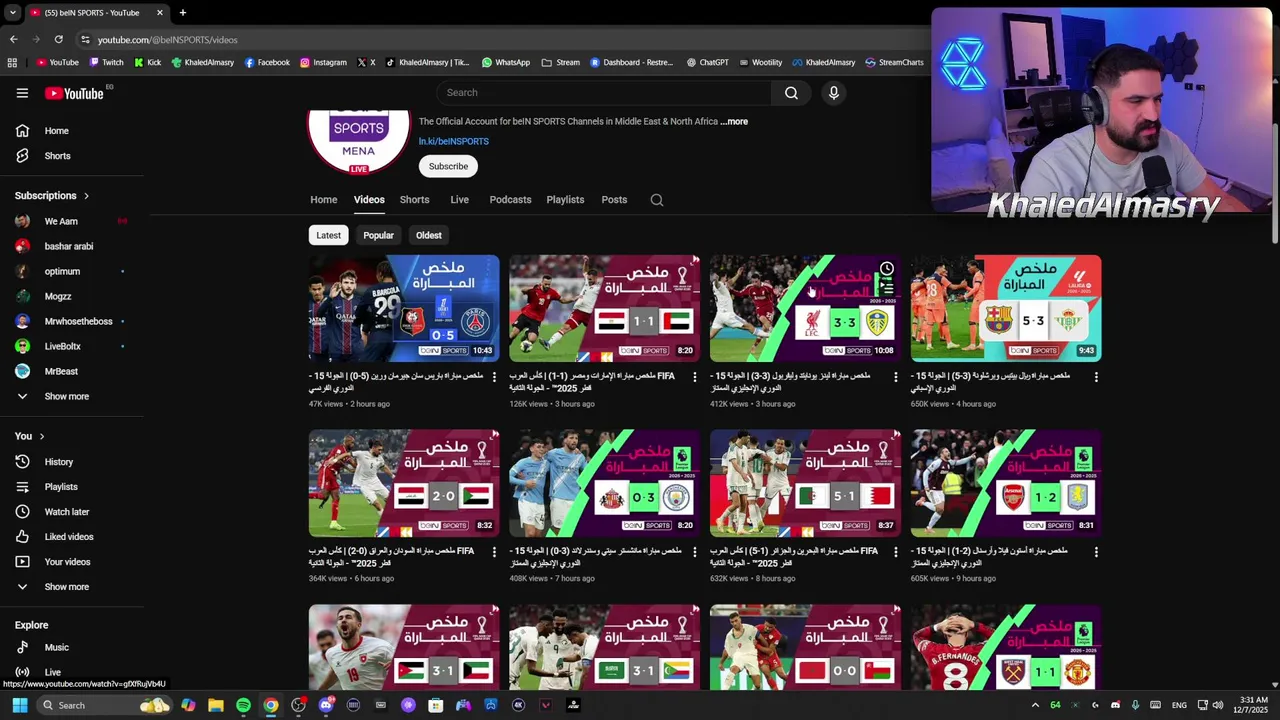1280x720 pixels.
Task: Switch to the Podcasts tab
Action: (x=510, y=200)
